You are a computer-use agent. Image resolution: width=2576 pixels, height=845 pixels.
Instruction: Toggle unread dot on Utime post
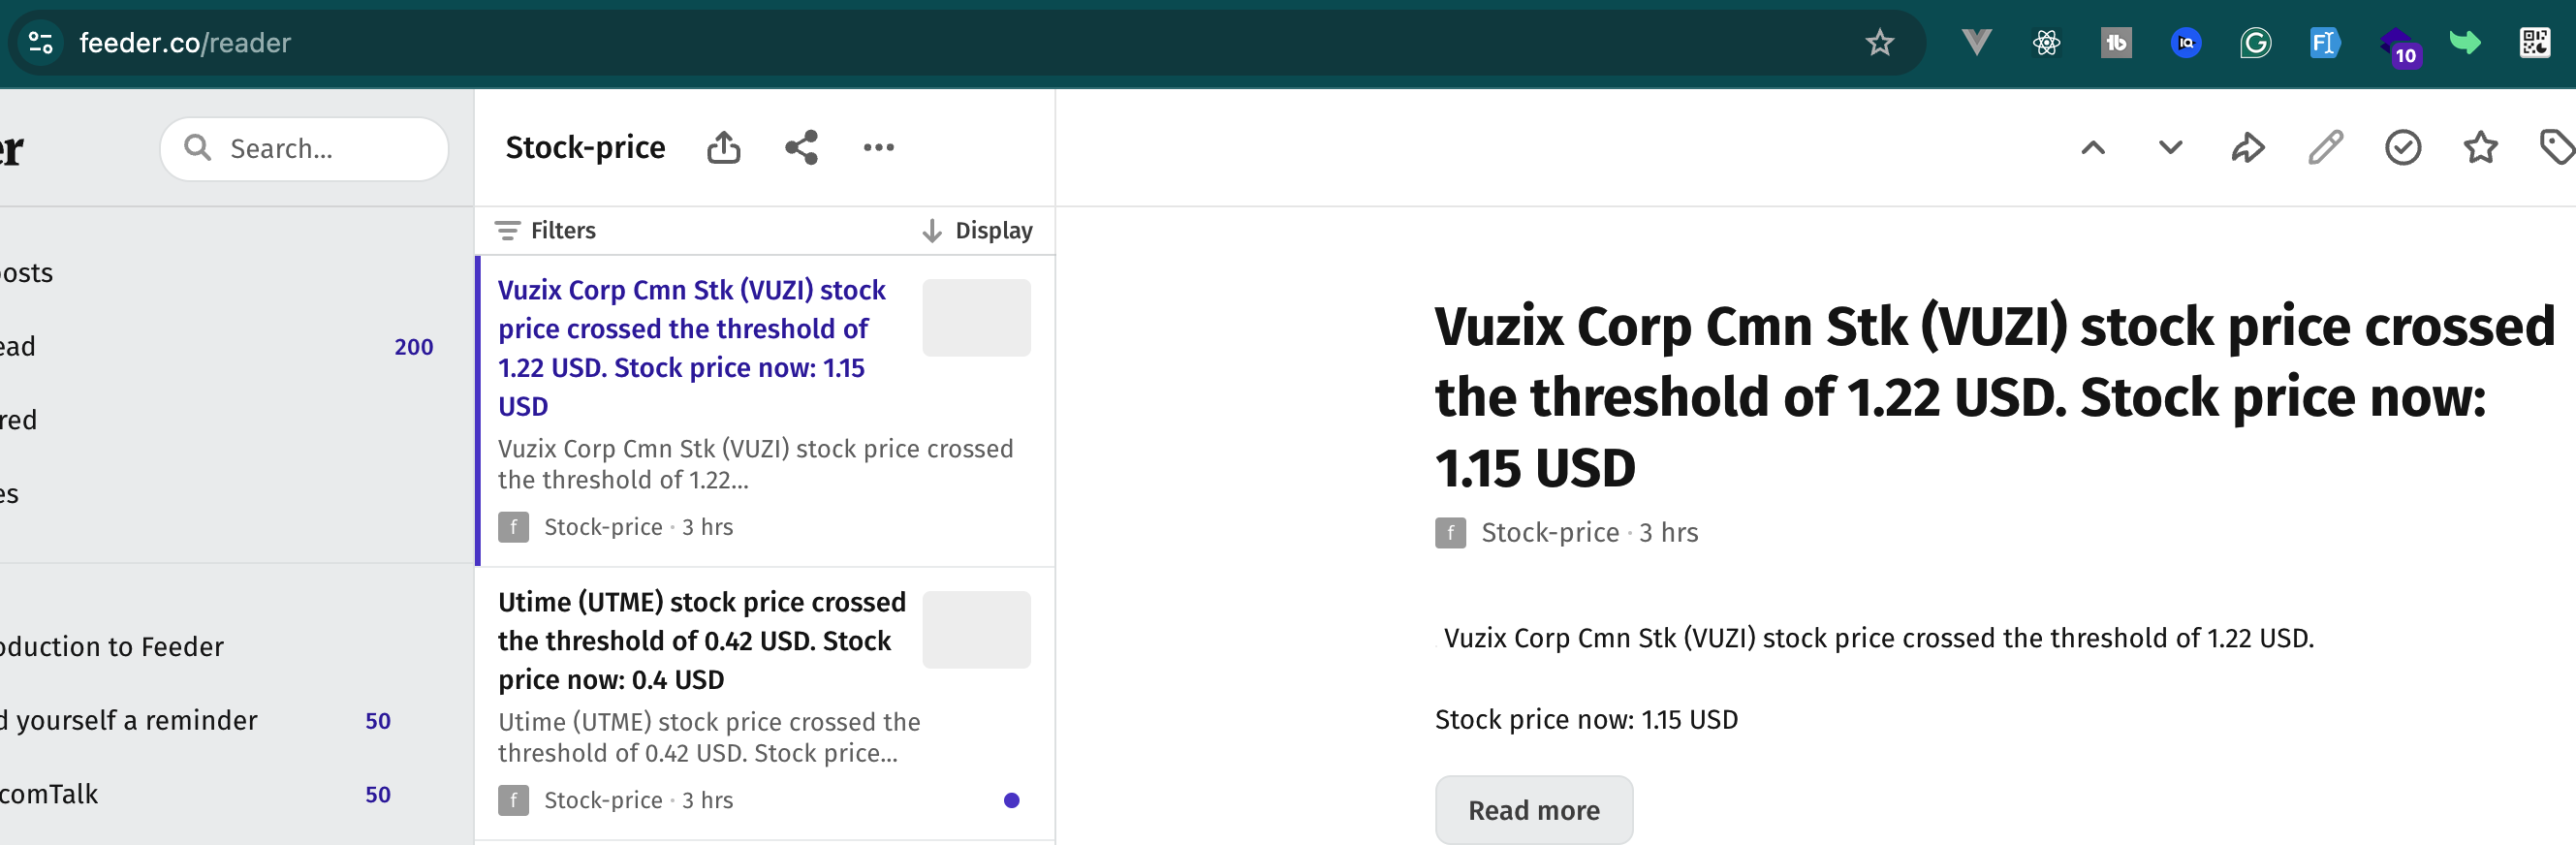pyautogui.click(x=1011, y=800)
